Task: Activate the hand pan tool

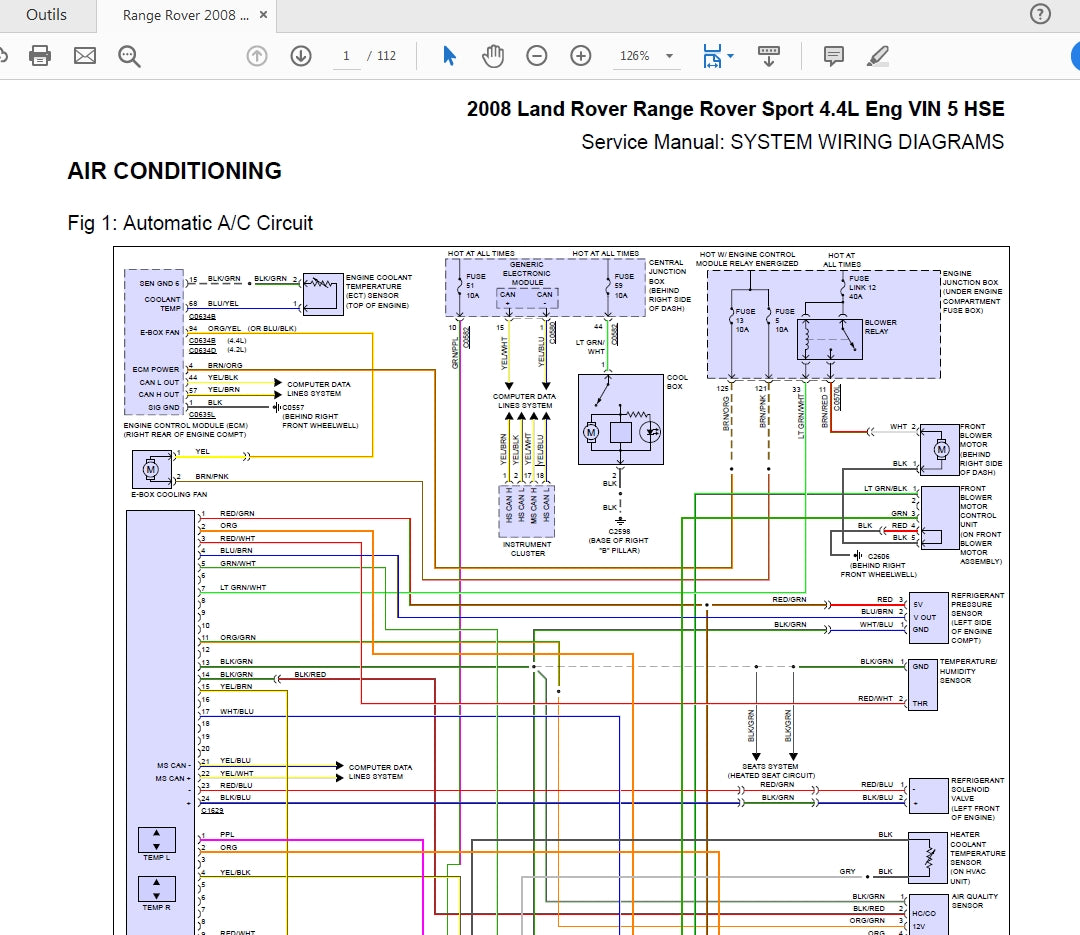Action: click(x=493, y=56)
